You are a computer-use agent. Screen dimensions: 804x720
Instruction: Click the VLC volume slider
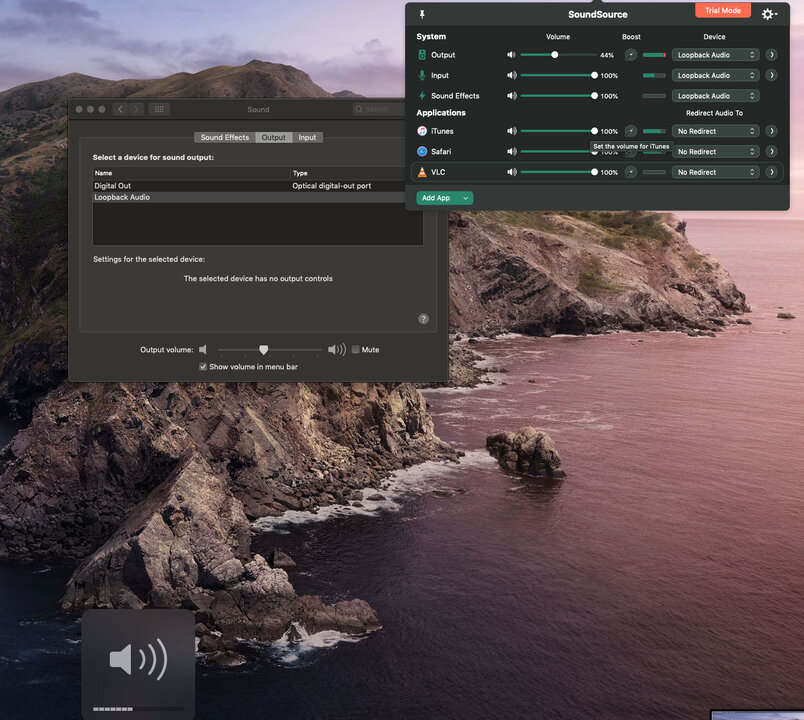pos(558,172)
